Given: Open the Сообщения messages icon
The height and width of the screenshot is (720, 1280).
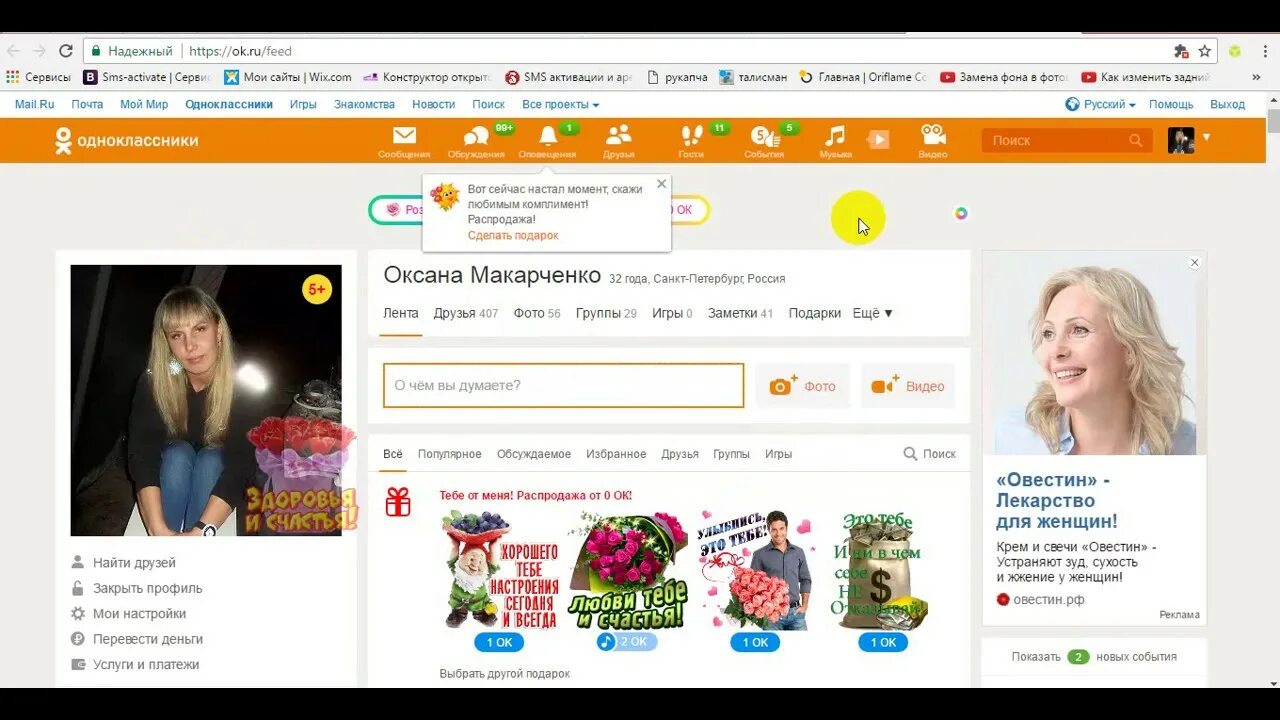Looking at the screenshot, I should (x=404, y=140).
